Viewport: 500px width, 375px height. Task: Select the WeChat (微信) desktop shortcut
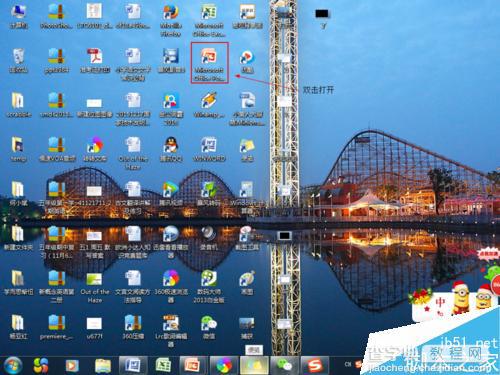coord(209,327)
